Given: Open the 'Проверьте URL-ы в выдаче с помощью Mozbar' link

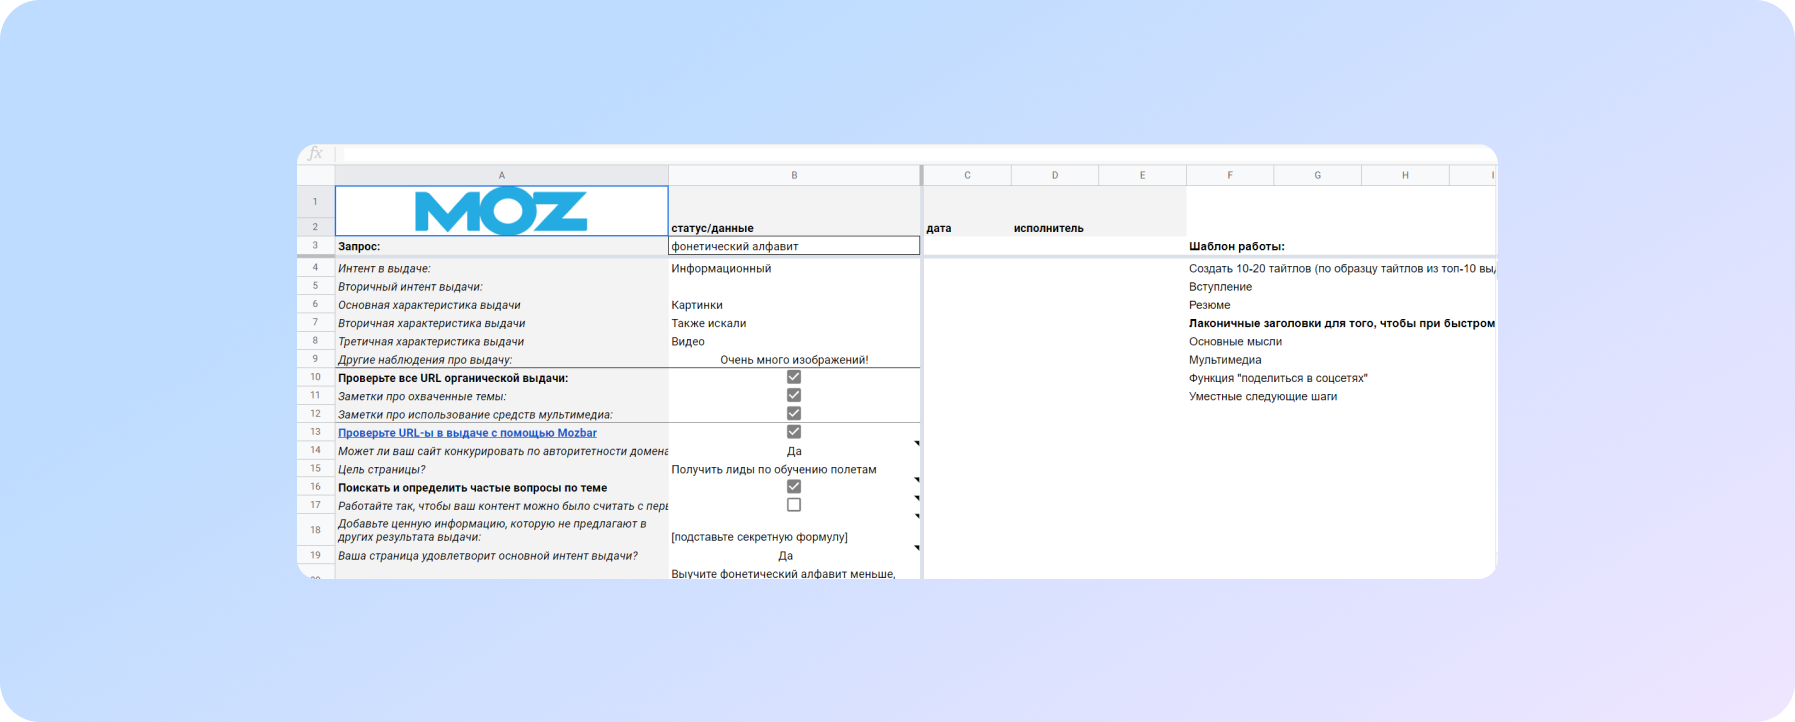Looking at the screenshot, I should click(467, 433).
